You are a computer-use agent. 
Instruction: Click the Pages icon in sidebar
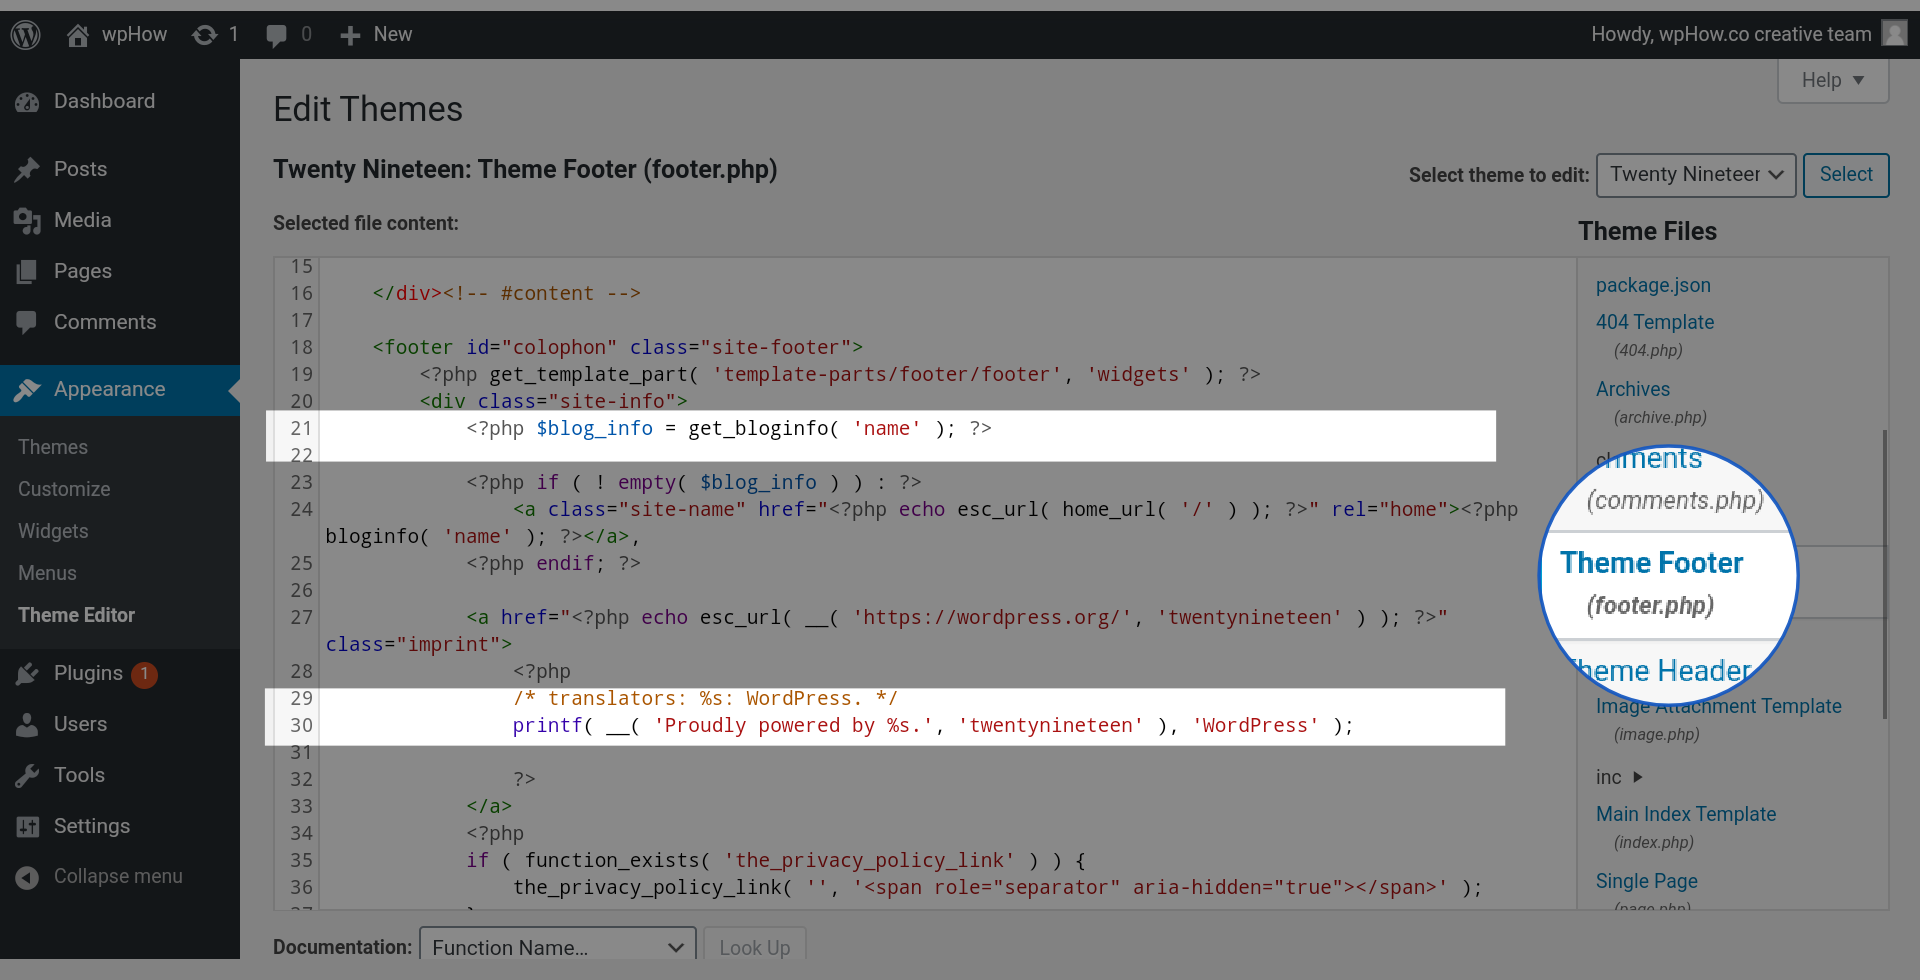(x=27, y=272)
